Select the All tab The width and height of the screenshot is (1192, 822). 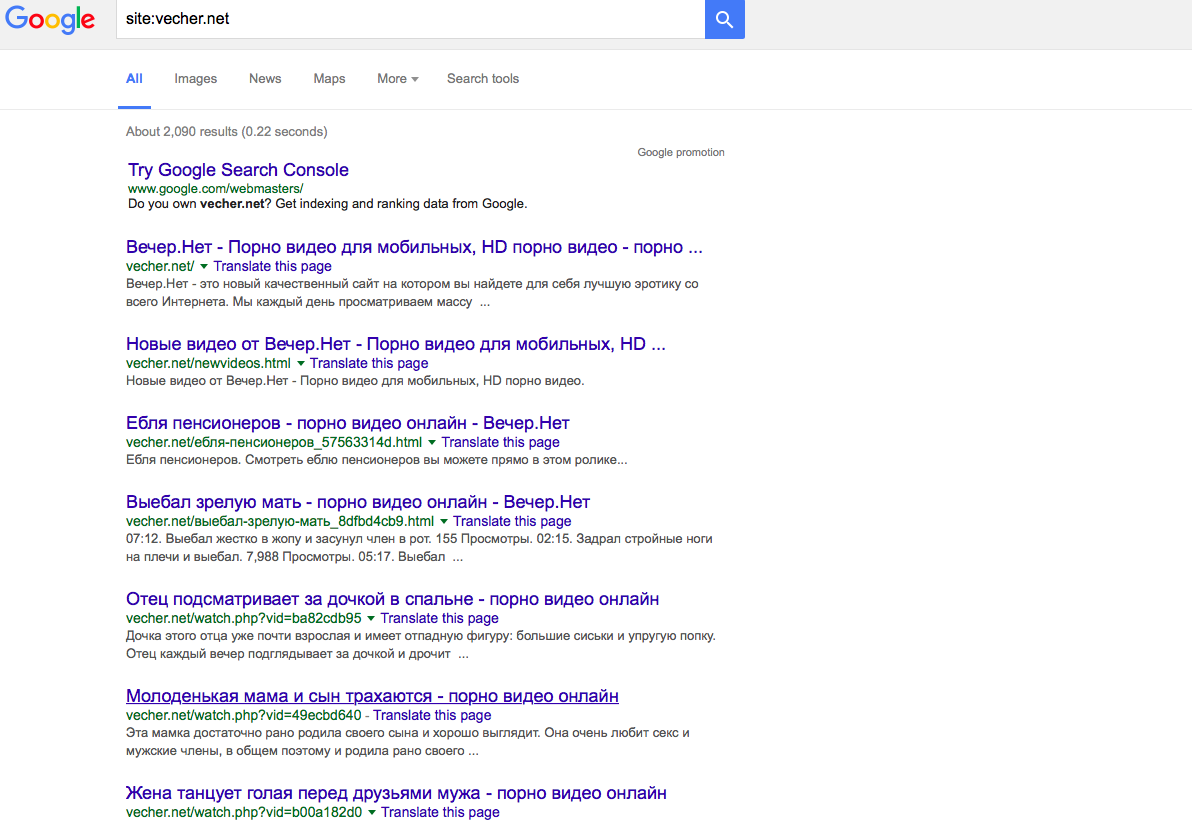[135, 78]
